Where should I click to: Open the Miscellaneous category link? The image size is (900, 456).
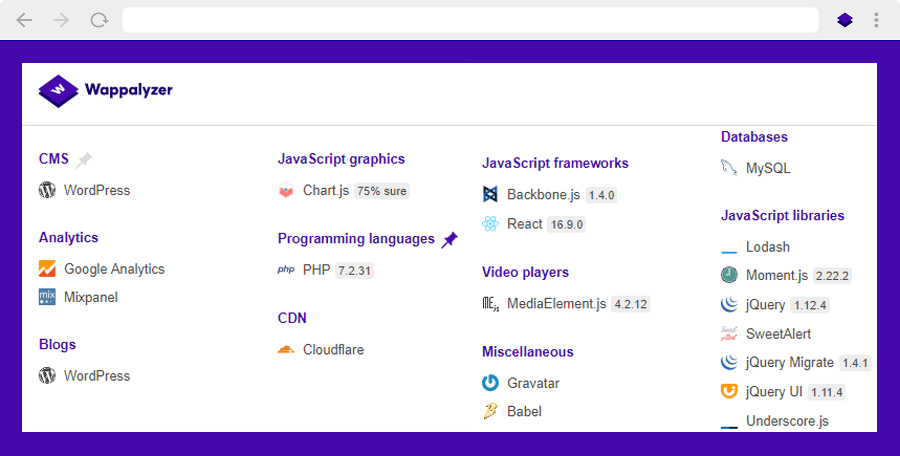tap(527, 351)
